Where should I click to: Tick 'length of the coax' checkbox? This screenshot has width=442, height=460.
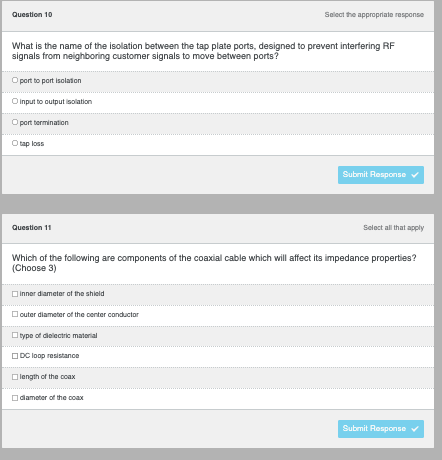coord(15,377)
